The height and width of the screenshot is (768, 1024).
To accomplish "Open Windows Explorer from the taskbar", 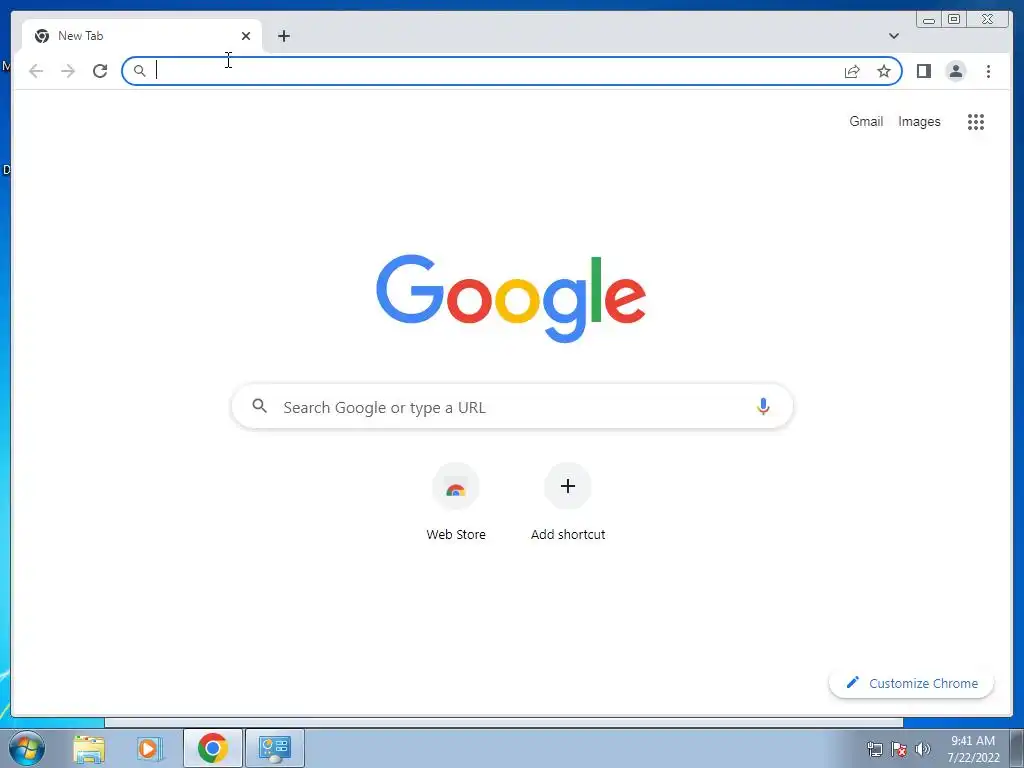I will pyautogui.click(x=89, y=748).
